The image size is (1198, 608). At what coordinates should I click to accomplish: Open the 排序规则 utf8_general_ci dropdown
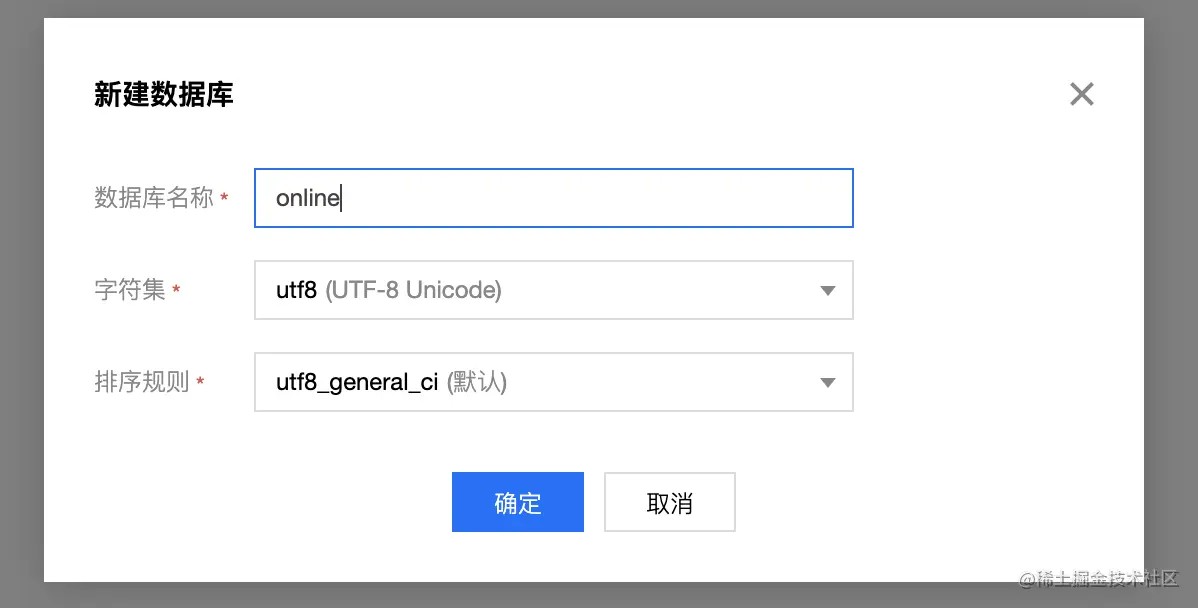tap(553, 382)
